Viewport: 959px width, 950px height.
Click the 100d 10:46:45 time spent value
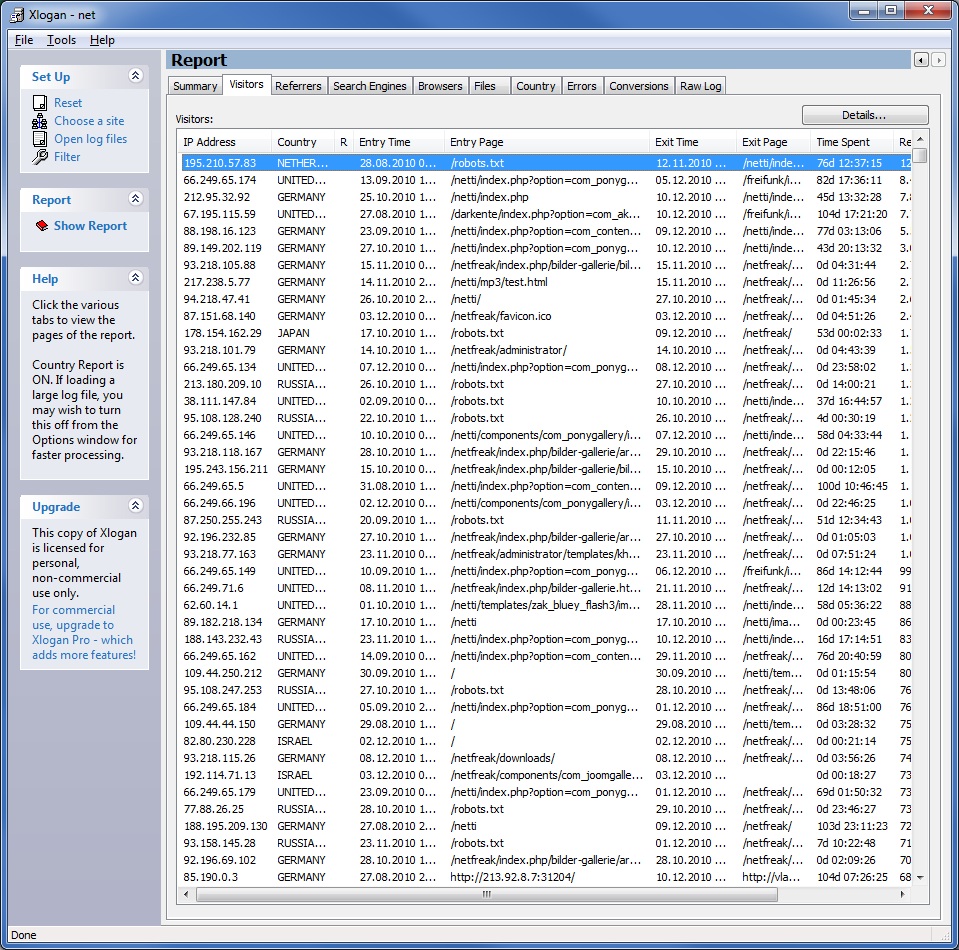pos(852,486)
